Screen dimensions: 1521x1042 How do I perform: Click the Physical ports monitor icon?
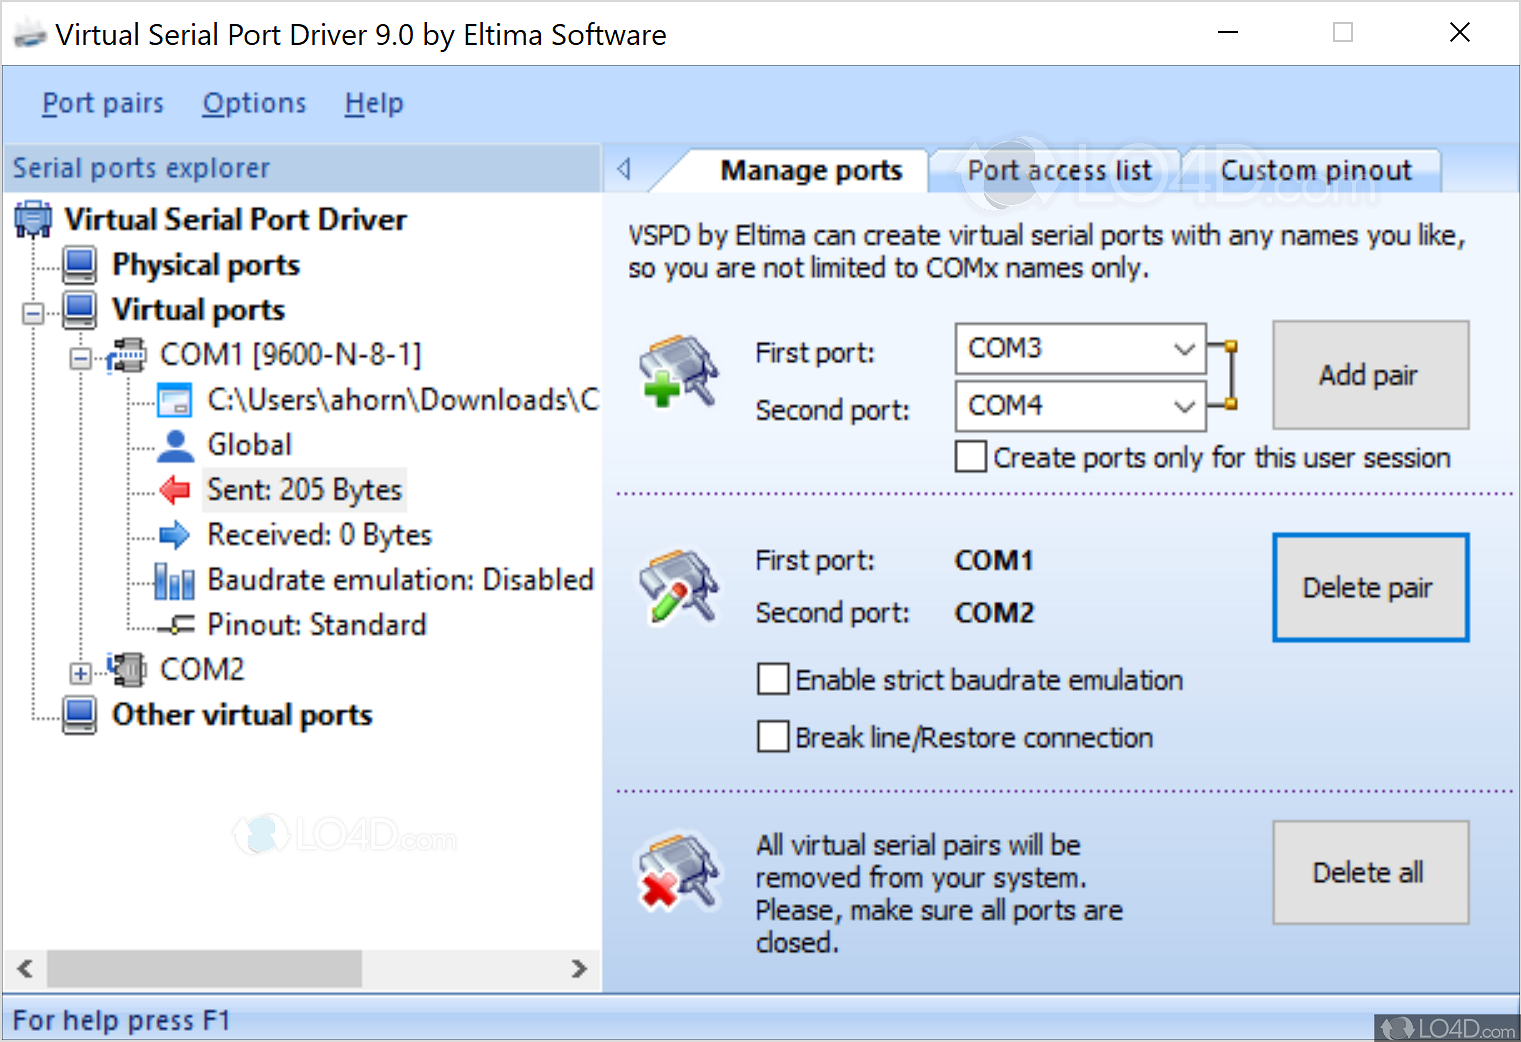[80, 265]
